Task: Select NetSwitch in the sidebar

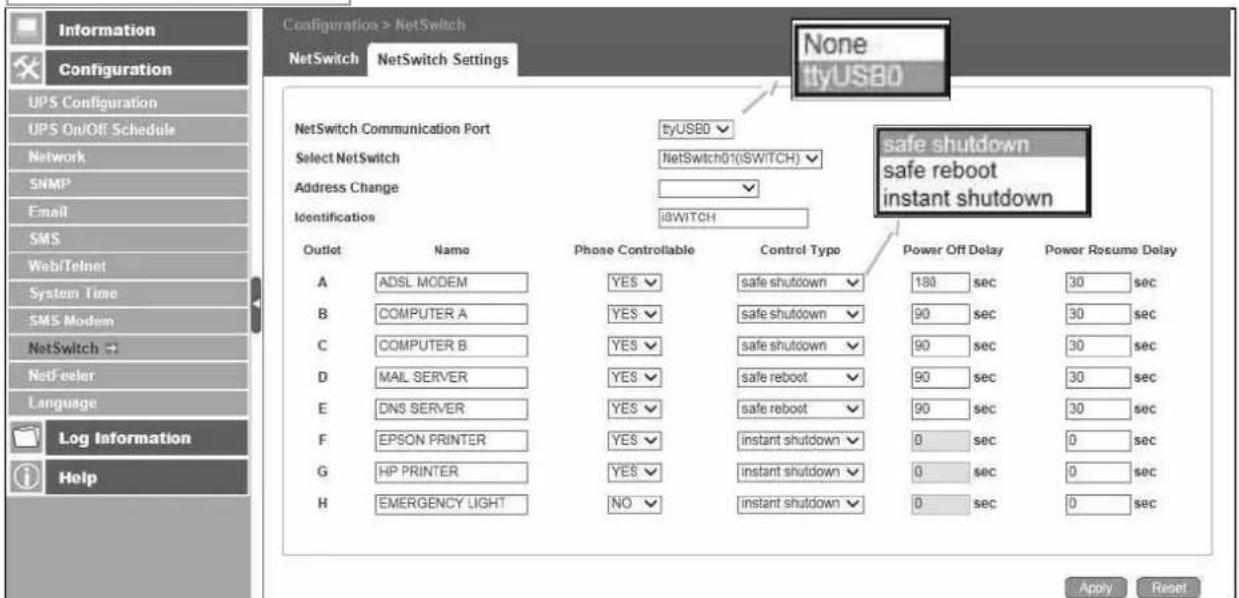Action: pyautogui.click(x=126, y=348)
